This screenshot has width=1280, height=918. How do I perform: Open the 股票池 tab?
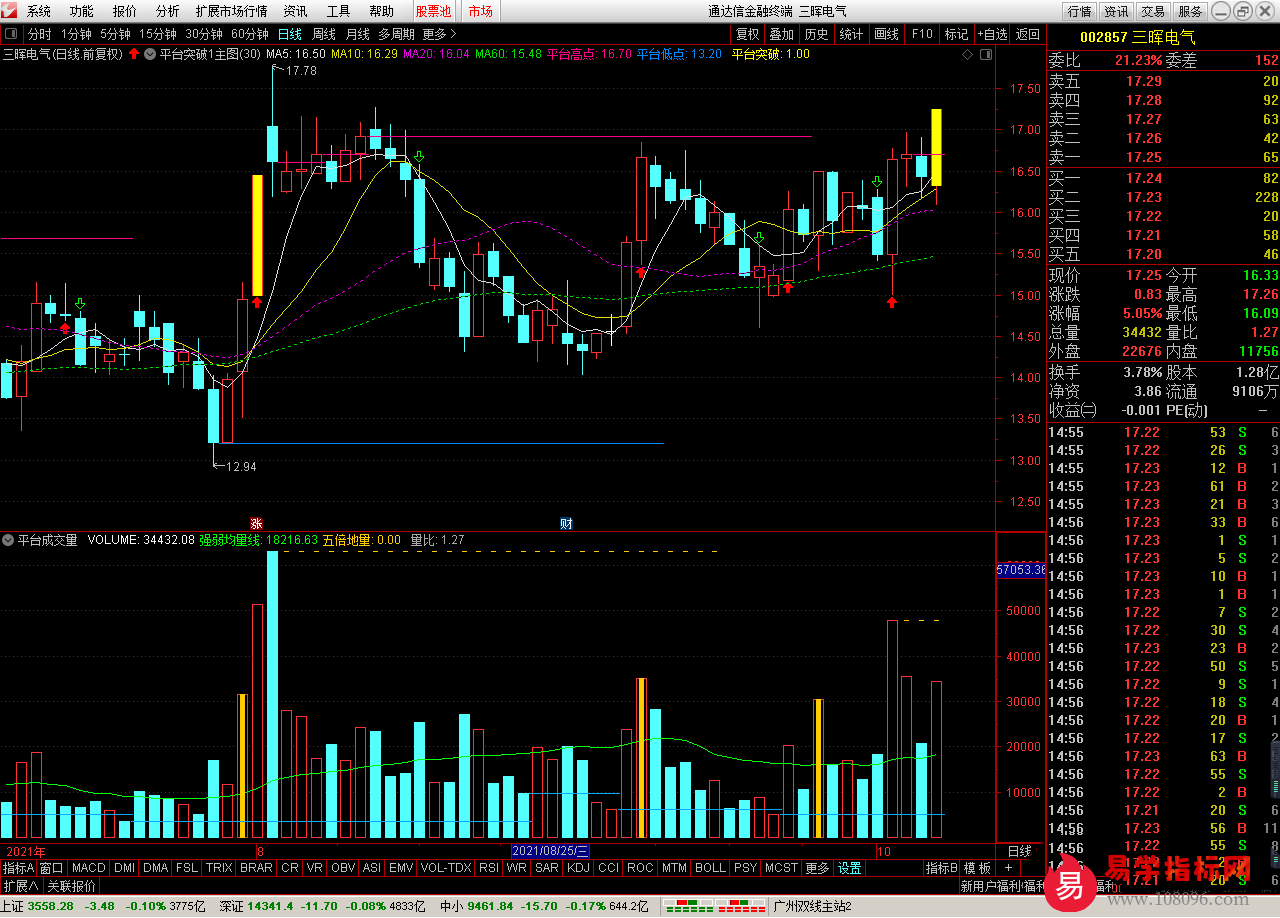(x=433, y=11)
